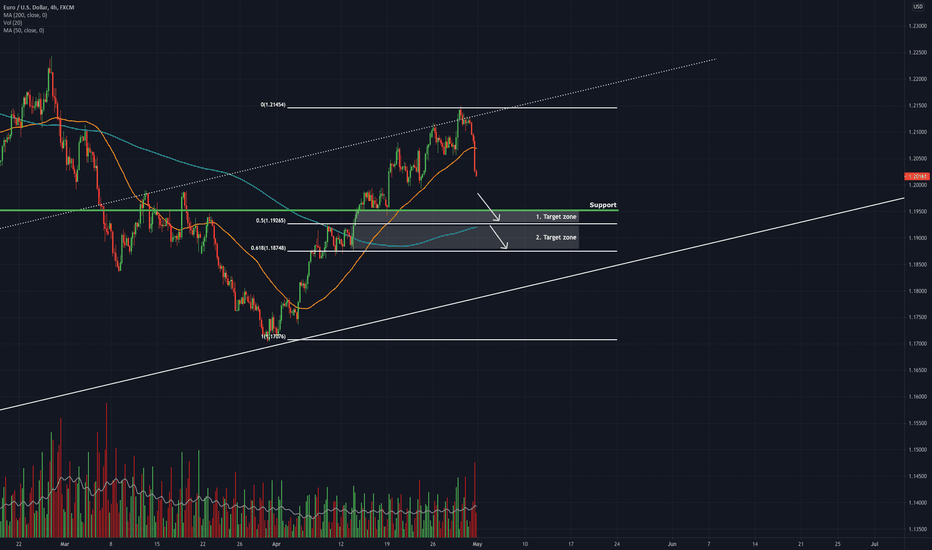Click the 1.21000 price axis label
This screenshot has height=550, width=932.
(917, 132)
